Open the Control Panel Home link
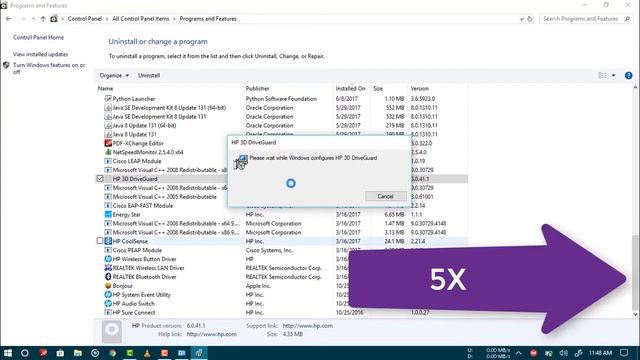The height and width of the screenshot is (360, 640). (x=38, y=38)
